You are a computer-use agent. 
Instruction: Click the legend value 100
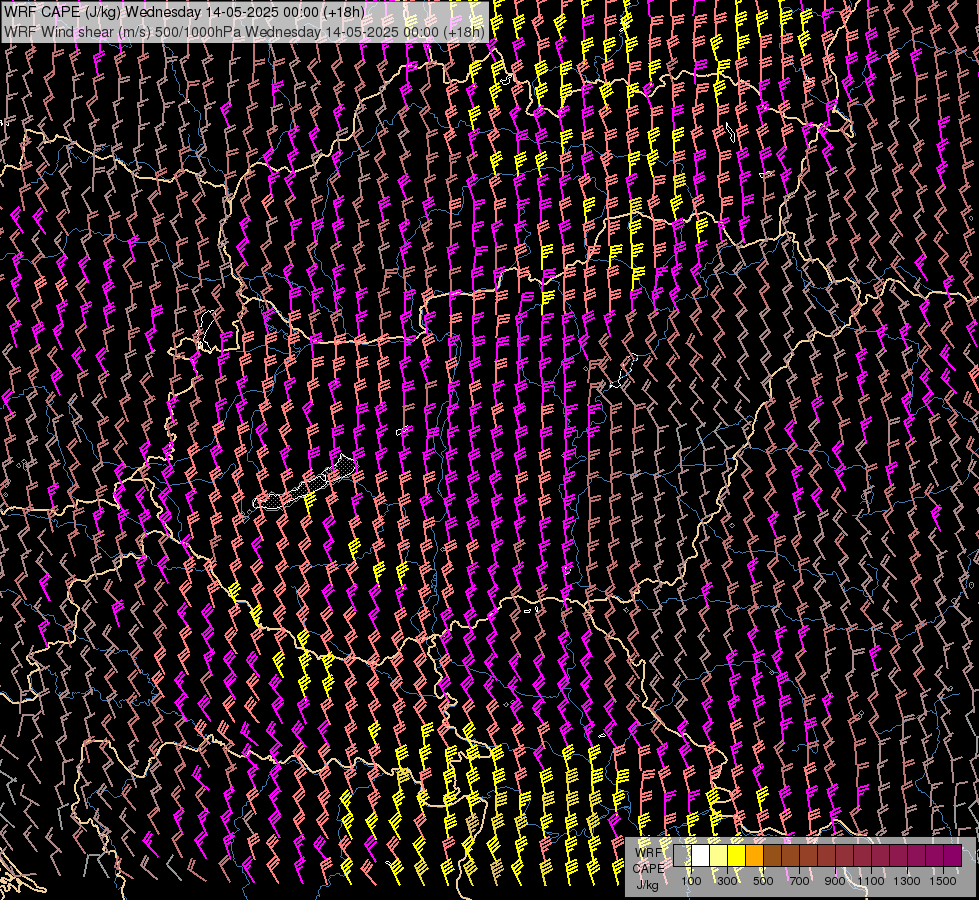691,881
